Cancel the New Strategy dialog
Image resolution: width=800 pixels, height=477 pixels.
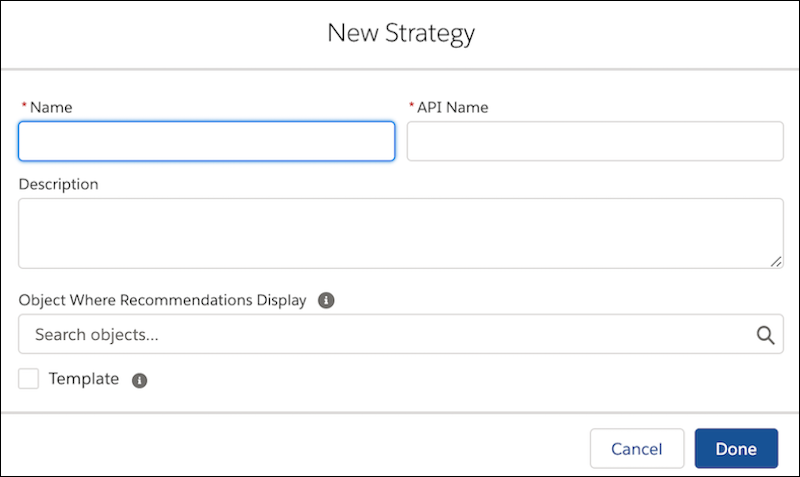click(637, 448)
